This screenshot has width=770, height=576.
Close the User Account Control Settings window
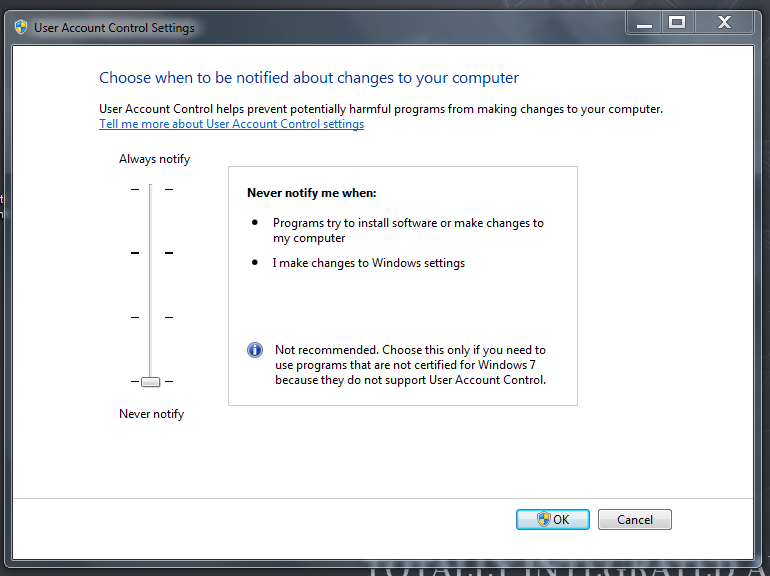pos(724,23)
